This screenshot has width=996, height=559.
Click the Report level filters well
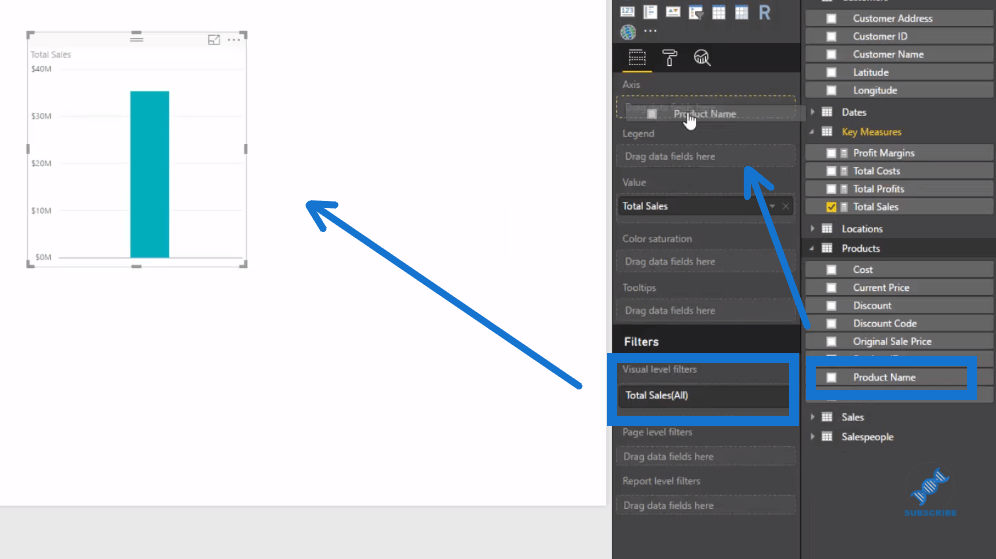pos(705,506)
